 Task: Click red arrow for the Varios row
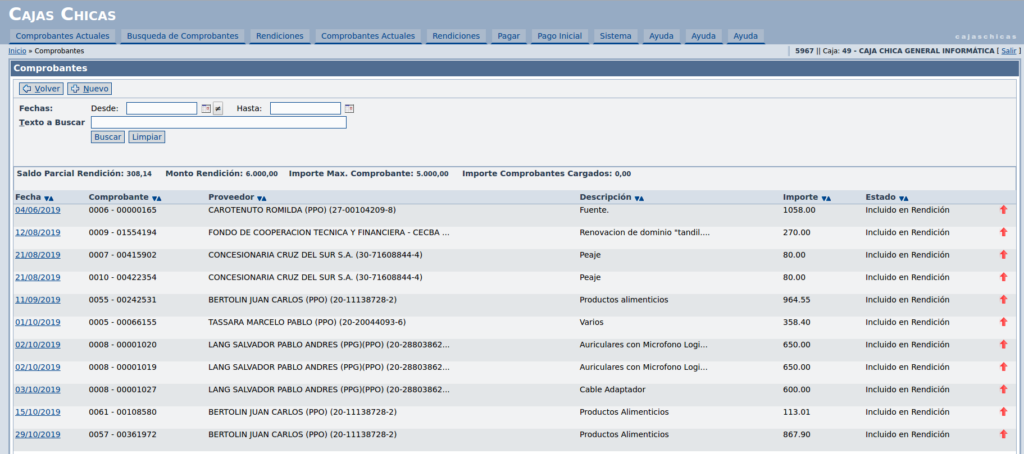tap(1003, 322)
